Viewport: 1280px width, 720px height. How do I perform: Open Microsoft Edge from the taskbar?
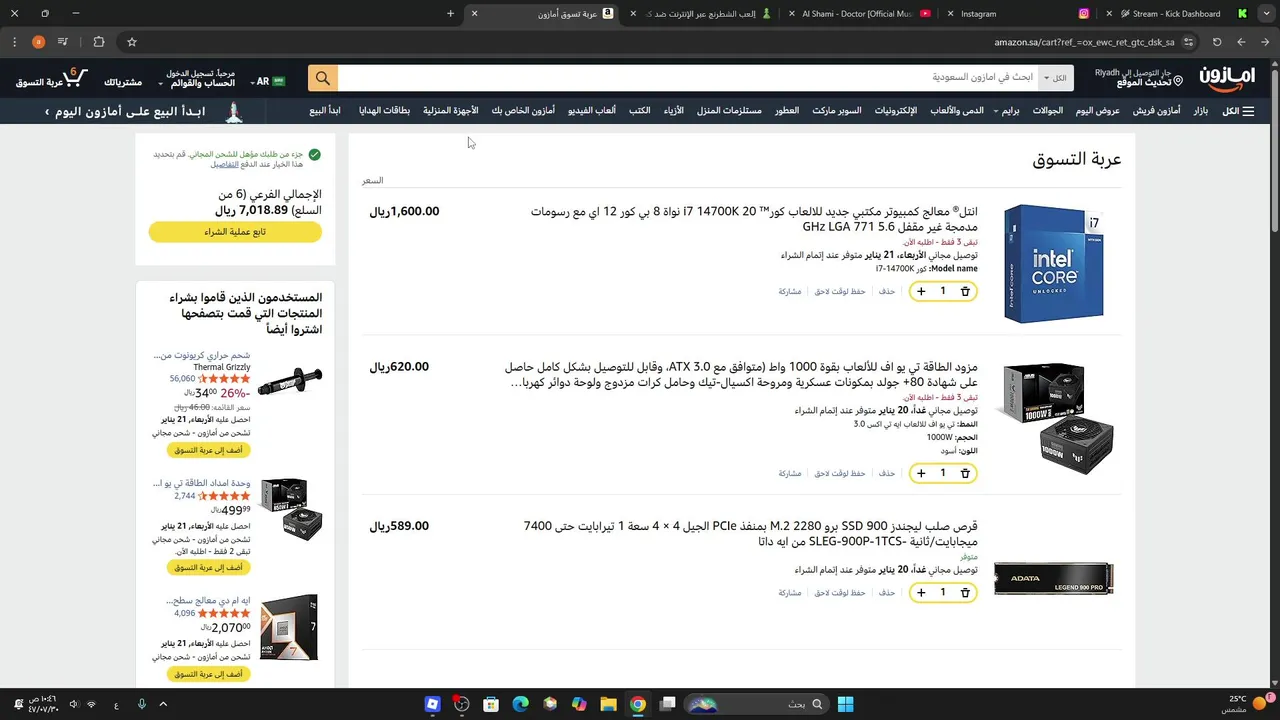pyautogui.click(x=520, y=704)
